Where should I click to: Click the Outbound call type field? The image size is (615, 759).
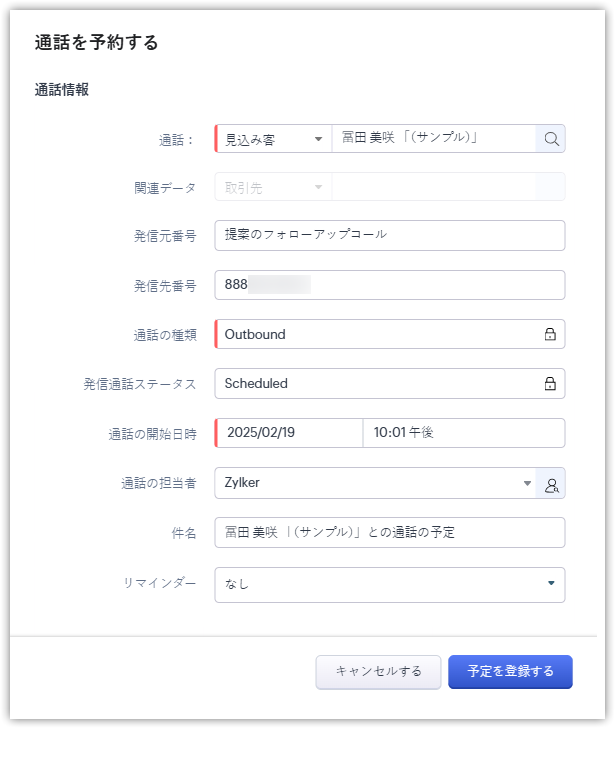pos(380,334)
